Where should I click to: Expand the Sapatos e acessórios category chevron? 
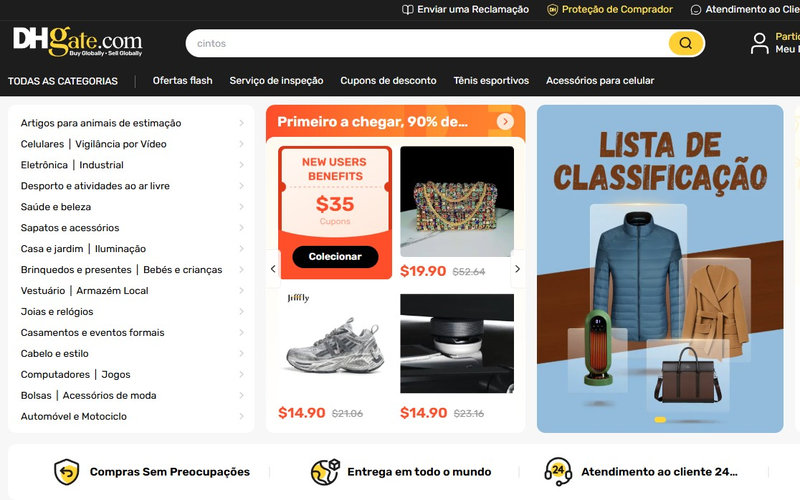coord(241,228)
